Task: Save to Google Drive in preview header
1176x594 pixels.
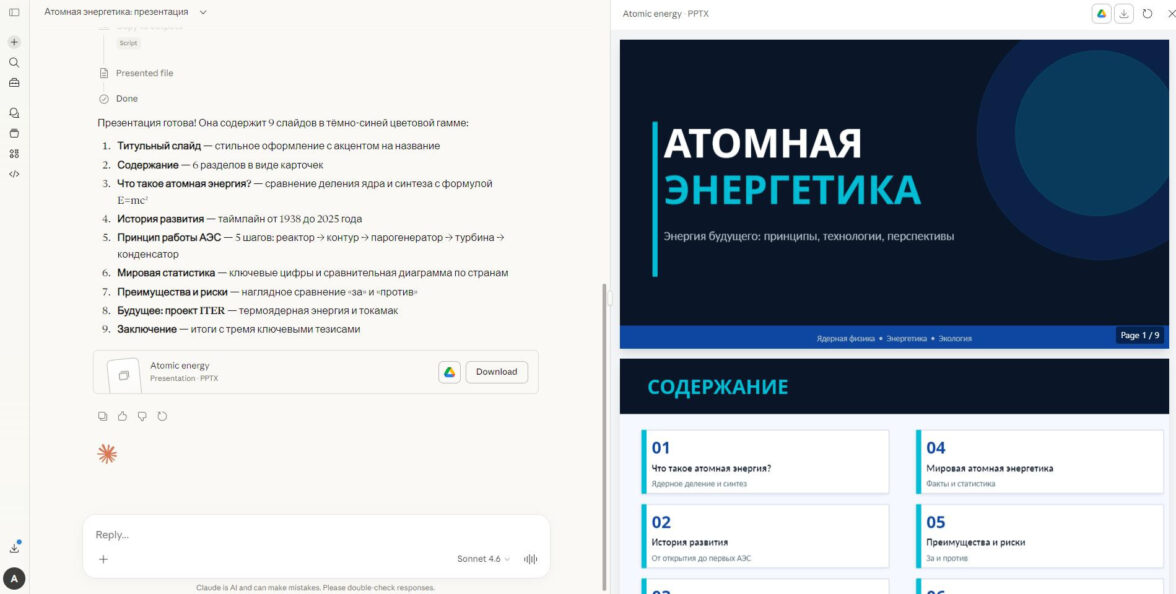Action: tap(1101, 14)
